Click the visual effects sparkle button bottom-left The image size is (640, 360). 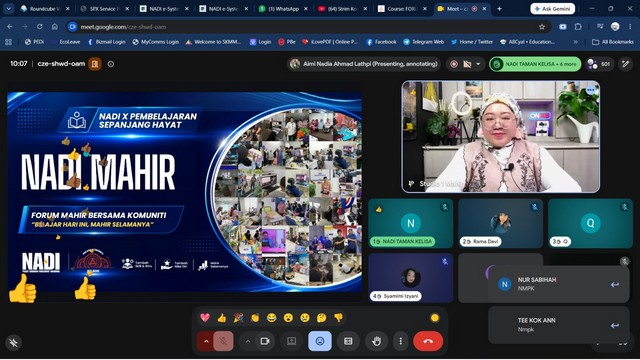(x=13, y=342)
